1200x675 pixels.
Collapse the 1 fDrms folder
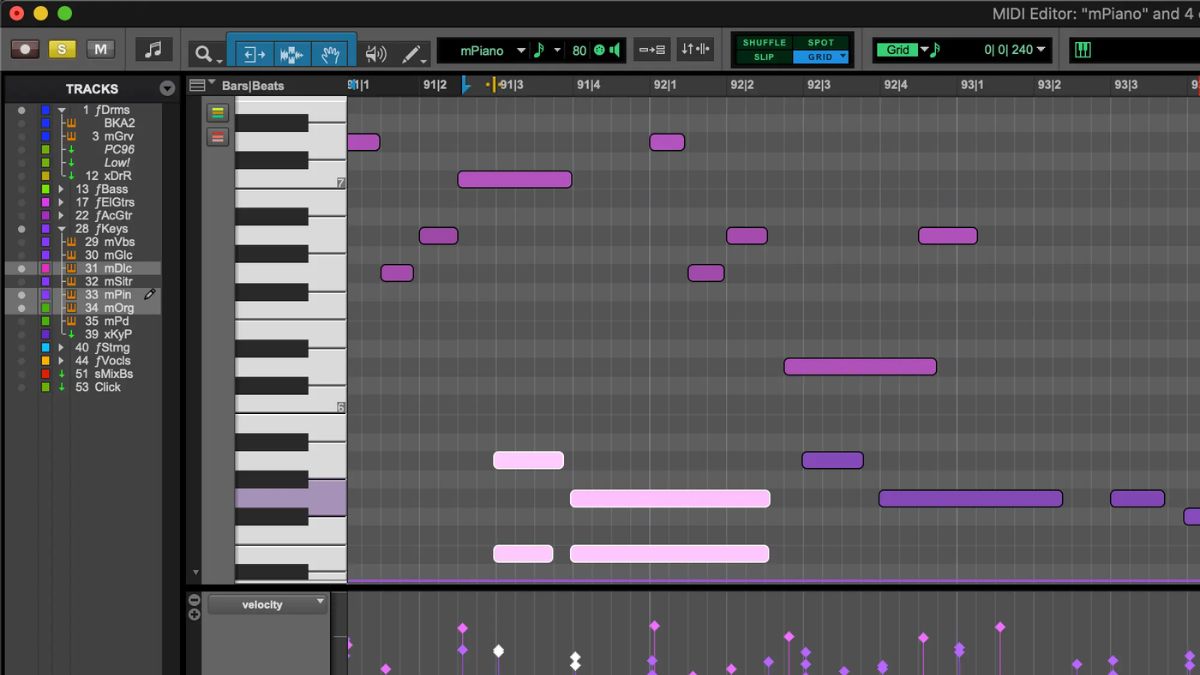tap(62, 110)
